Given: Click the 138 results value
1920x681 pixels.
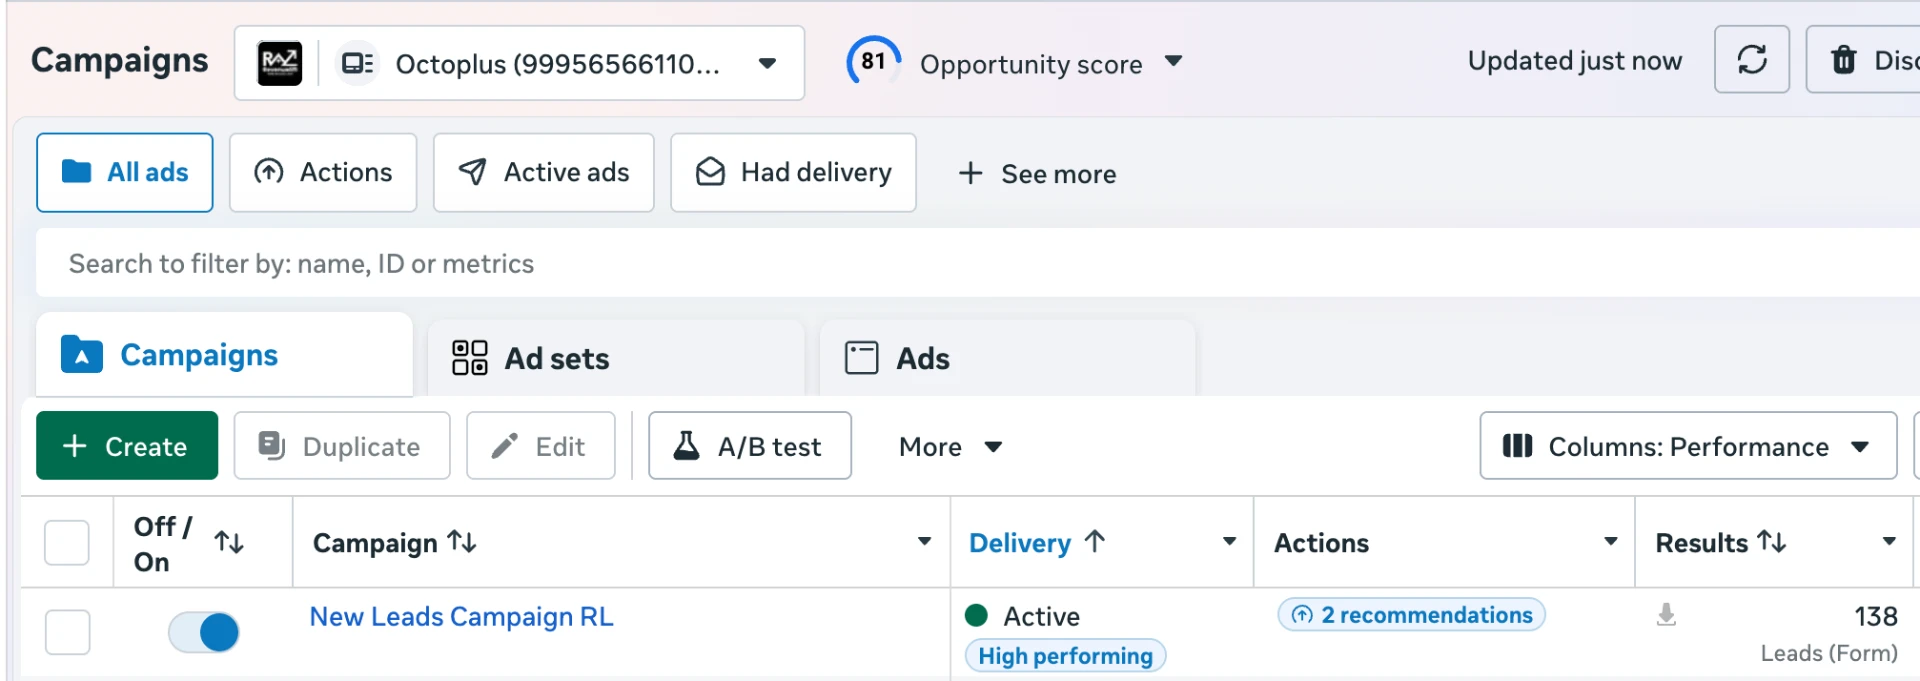Looking at the screenshot, I should (x=1875, y=616).
